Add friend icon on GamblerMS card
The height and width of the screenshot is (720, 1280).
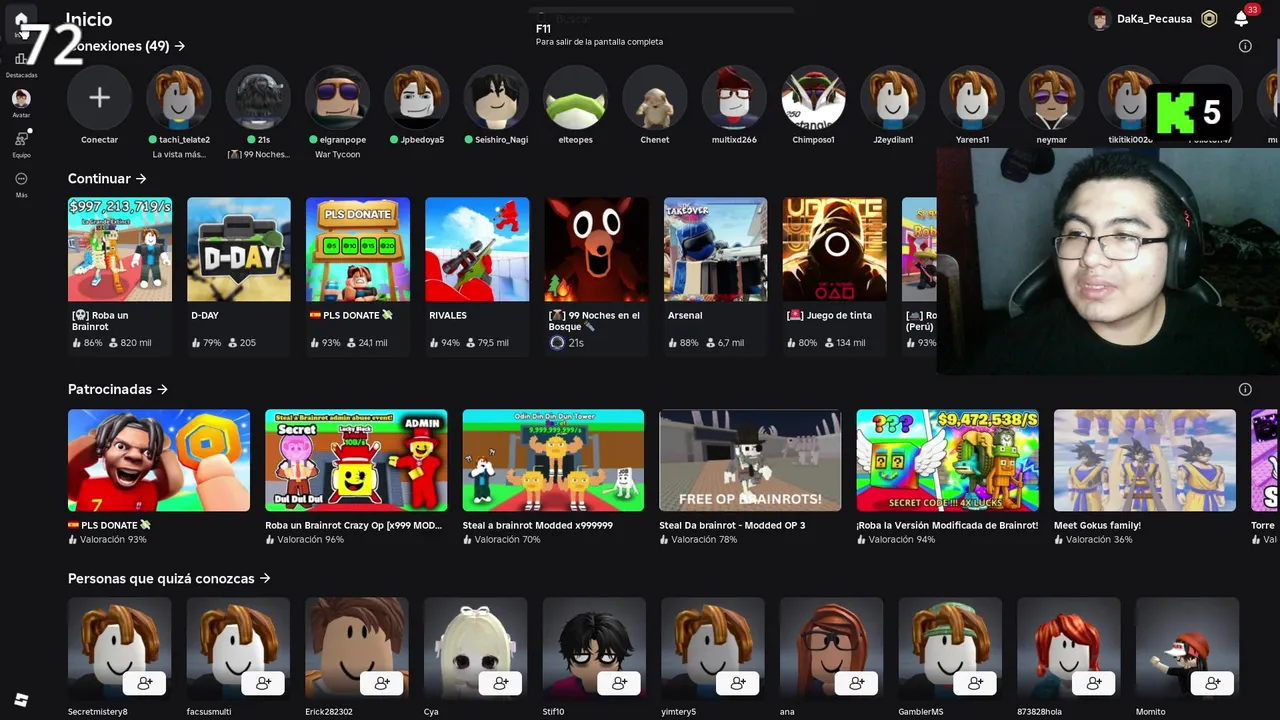[x=976, y=683]
